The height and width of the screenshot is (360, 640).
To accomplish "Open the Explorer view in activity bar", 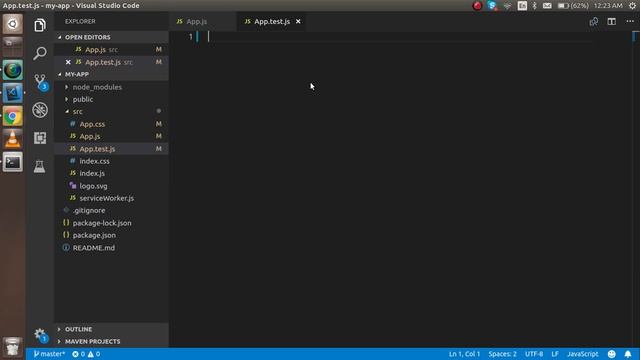I will (40, 25).
